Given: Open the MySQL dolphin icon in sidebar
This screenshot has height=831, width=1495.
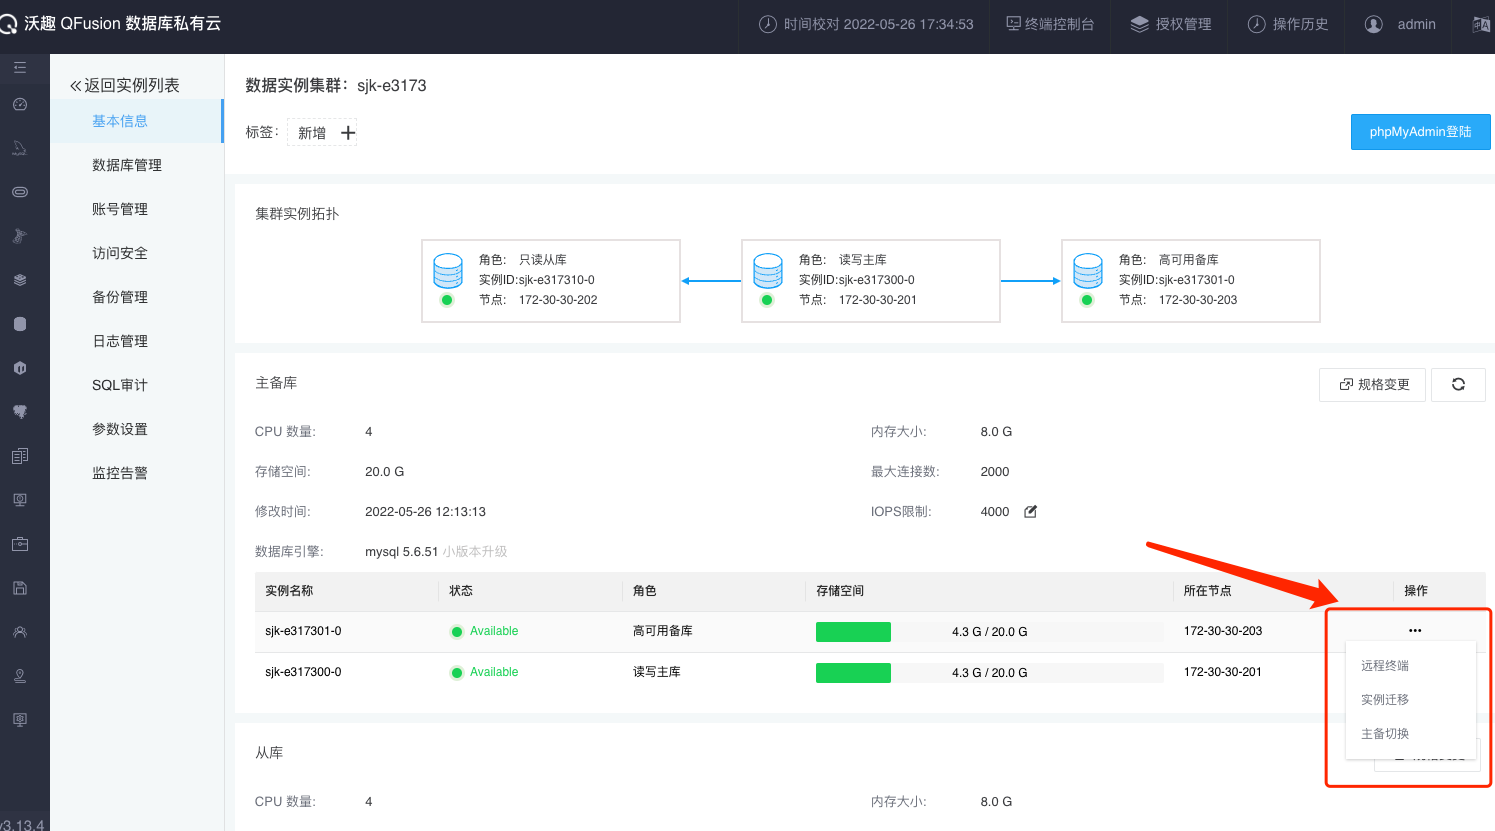Looking at the screenshot, I should (20, 148).
